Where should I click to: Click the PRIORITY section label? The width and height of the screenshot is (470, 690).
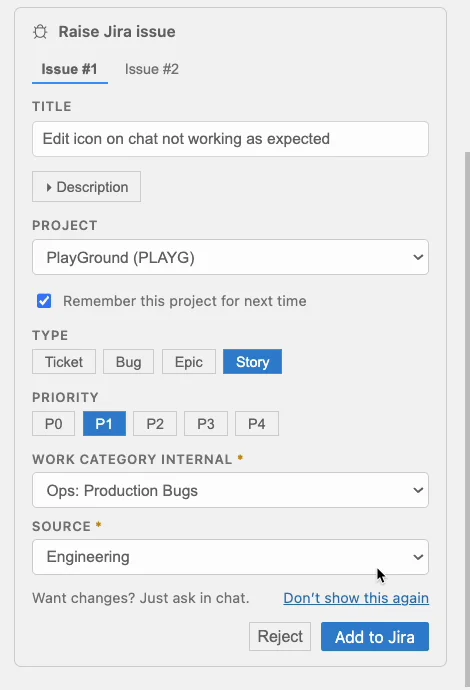65,397
